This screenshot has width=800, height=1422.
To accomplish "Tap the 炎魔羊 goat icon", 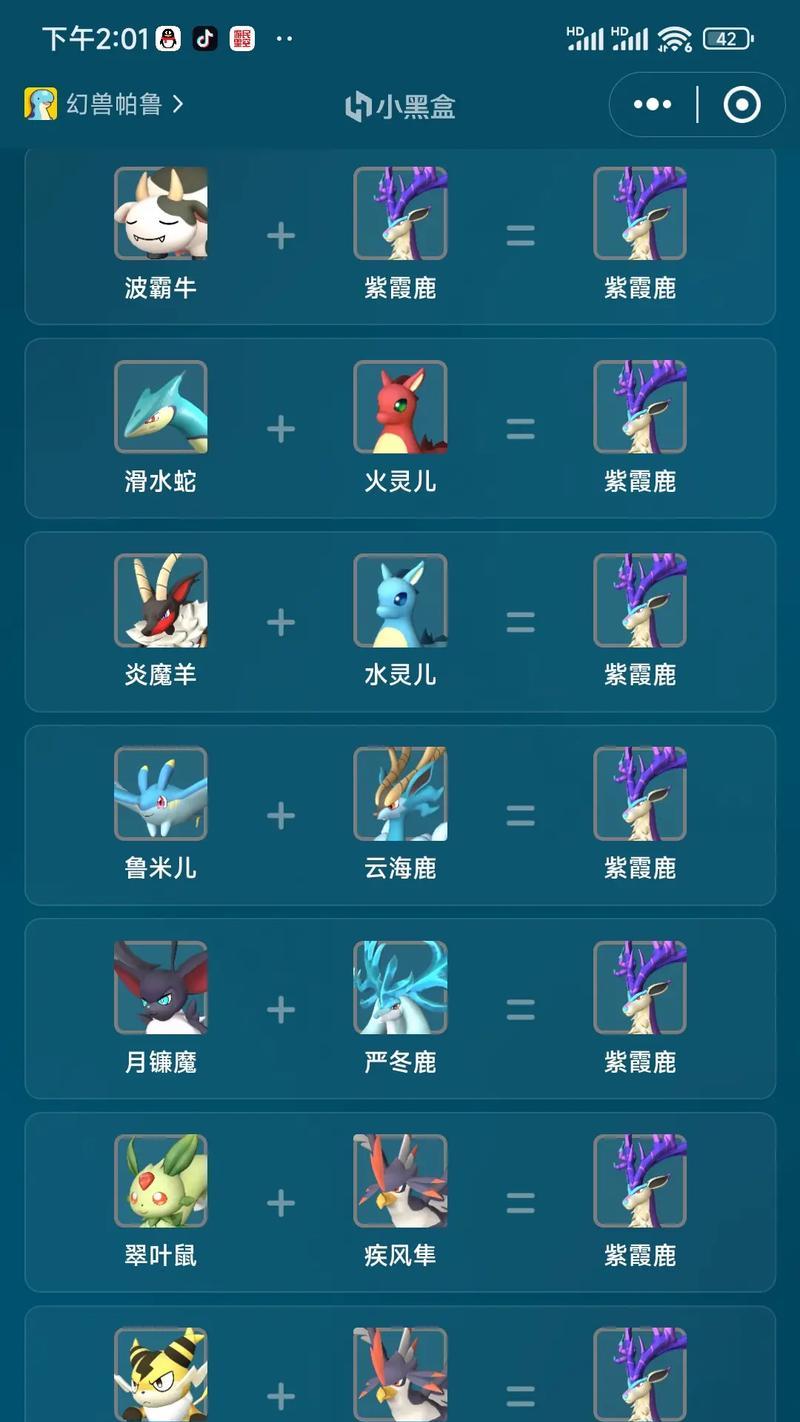I will coord(161,600).
